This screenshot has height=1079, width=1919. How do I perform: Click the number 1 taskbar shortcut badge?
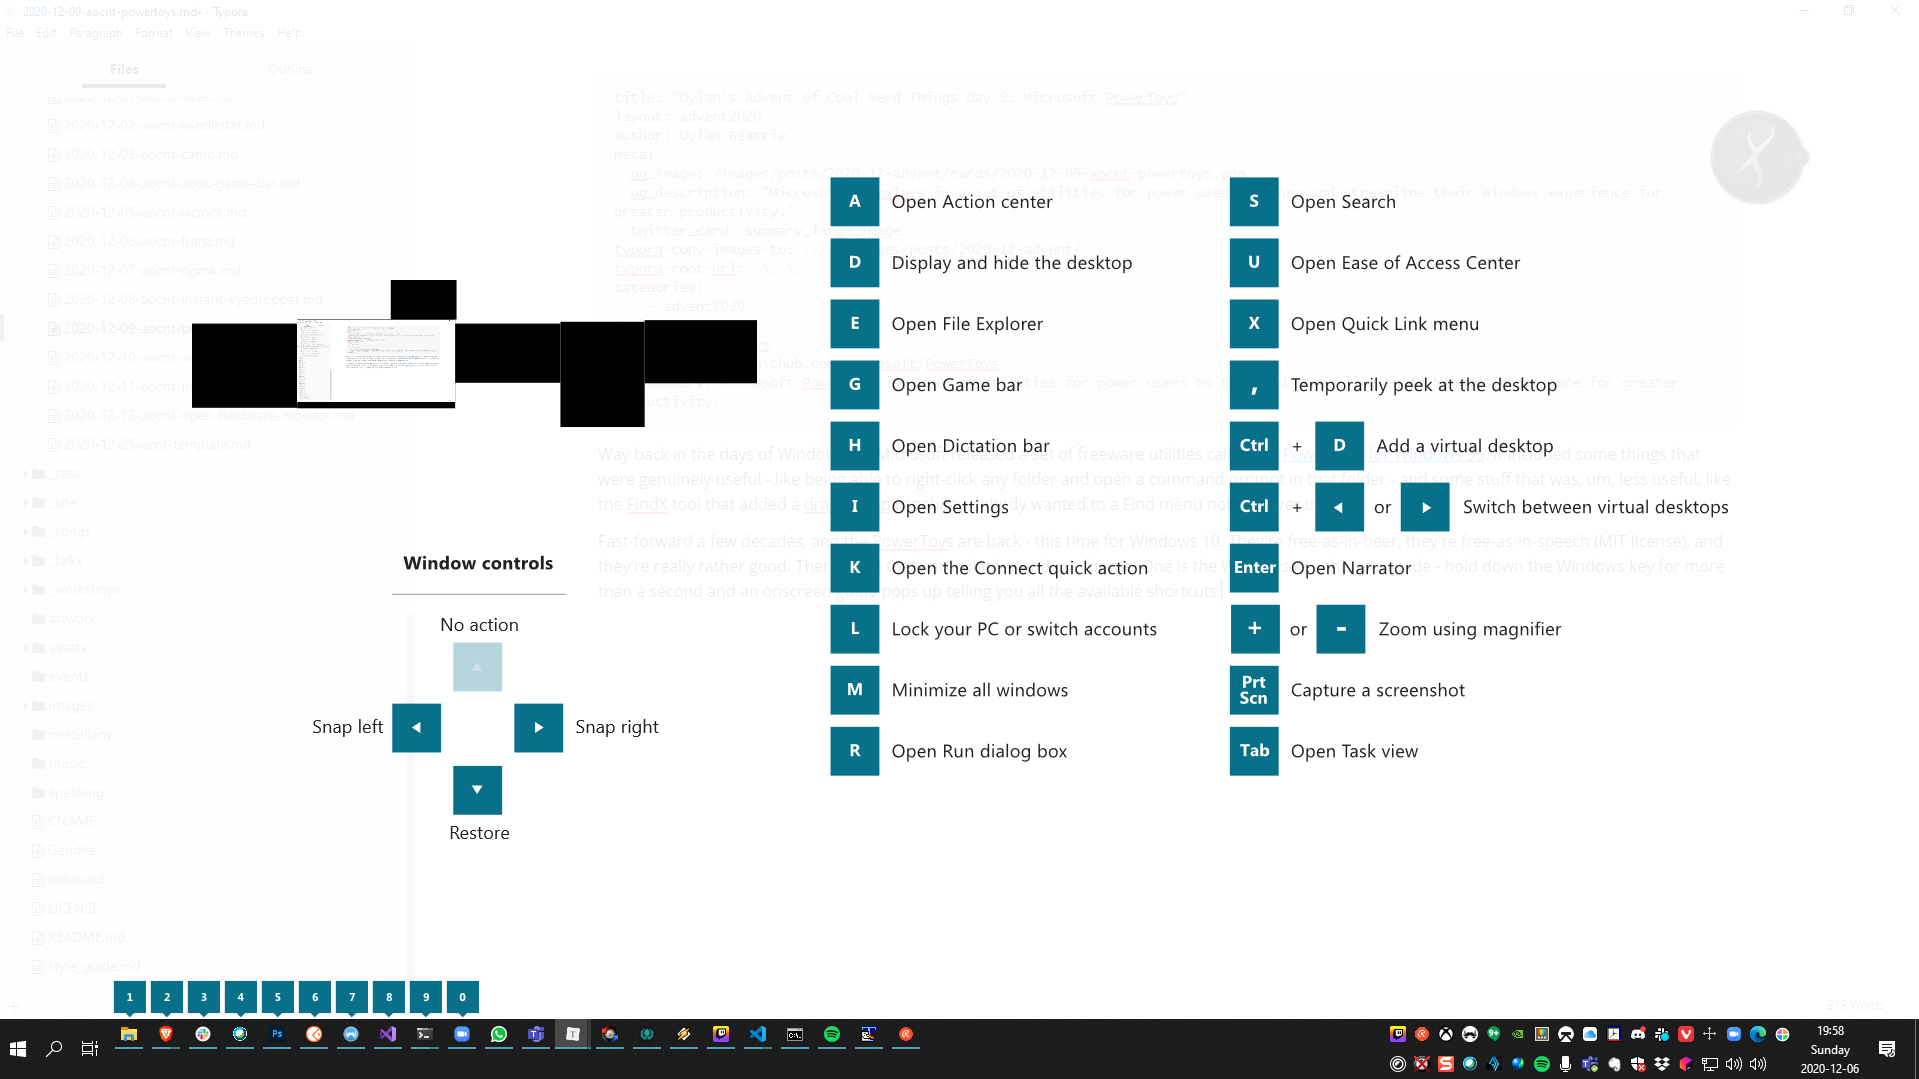(129, 997)
